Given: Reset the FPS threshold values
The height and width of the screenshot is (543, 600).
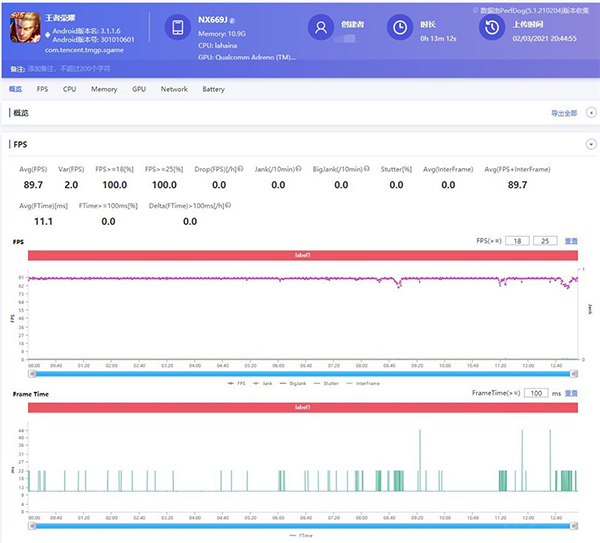Looking at the screenshot, I should tap(571, 241).
